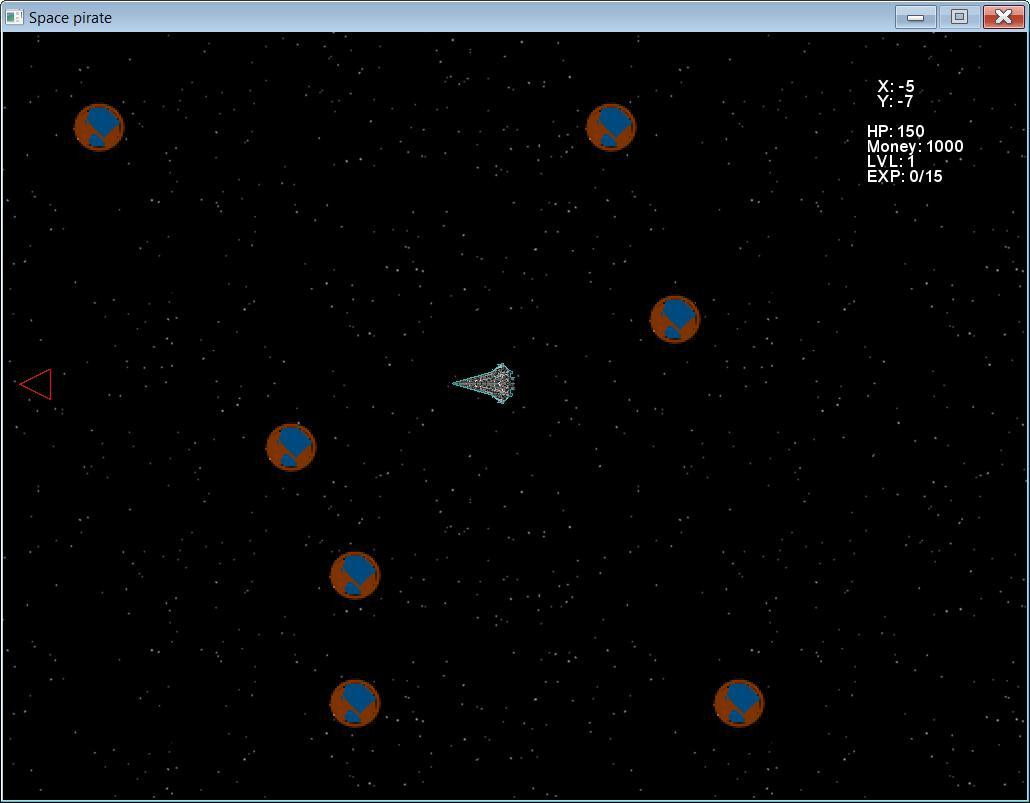Click the Space pirate window title
Image resolution: width=1030 pixels, height=803 pixels.
point(70,18)
